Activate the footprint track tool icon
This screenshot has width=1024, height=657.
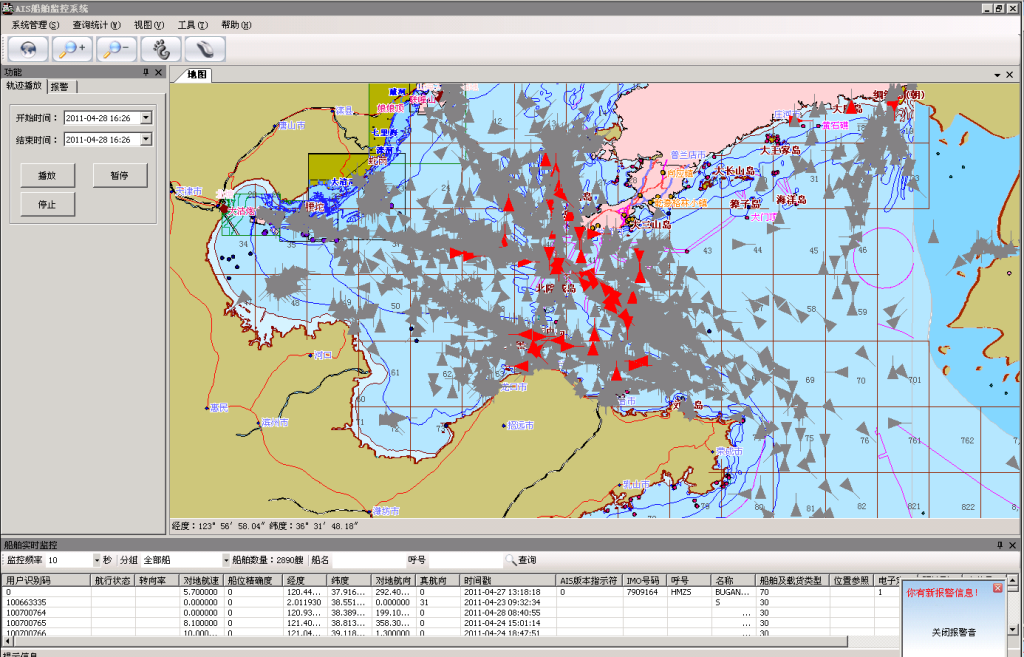tap(160, 49)
